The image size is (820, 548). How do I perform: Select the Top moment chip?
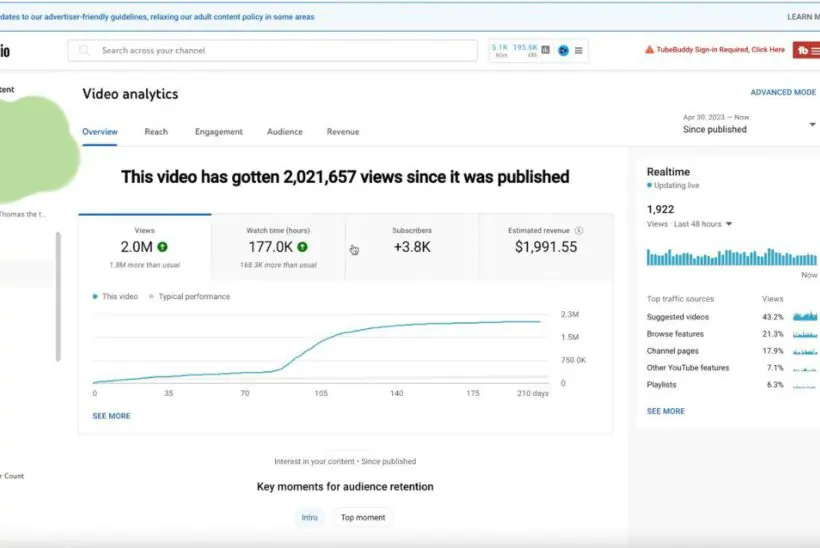click(x=362, y=517)
